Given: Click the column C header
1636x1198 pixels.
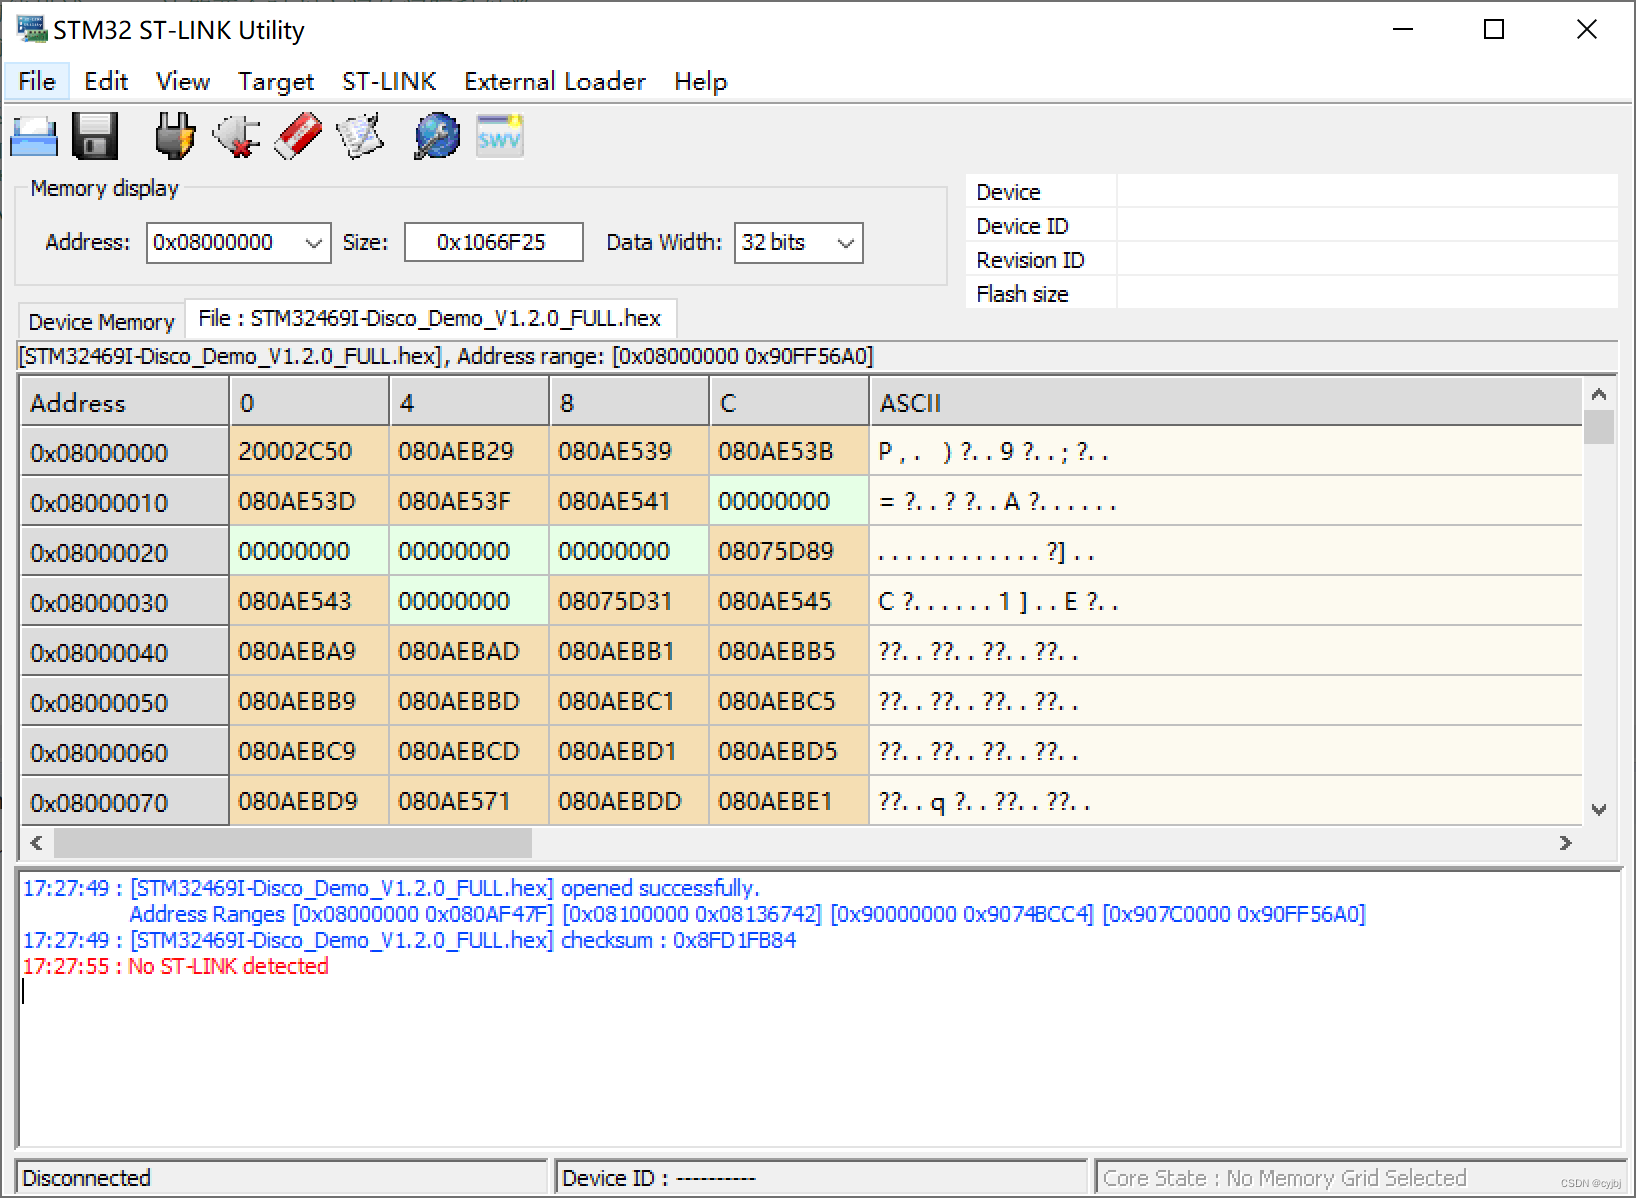Looking at the screenshot, I should (x=789, y=402).
